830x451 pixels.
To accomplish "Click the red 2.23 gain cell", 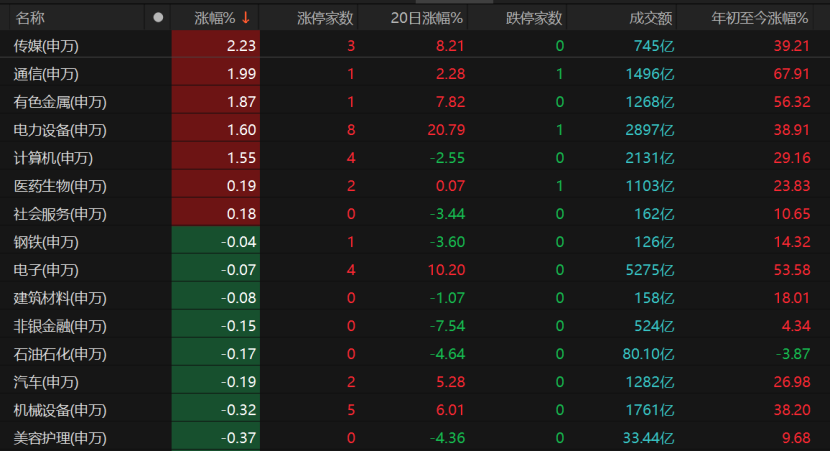I will point(216,46).
